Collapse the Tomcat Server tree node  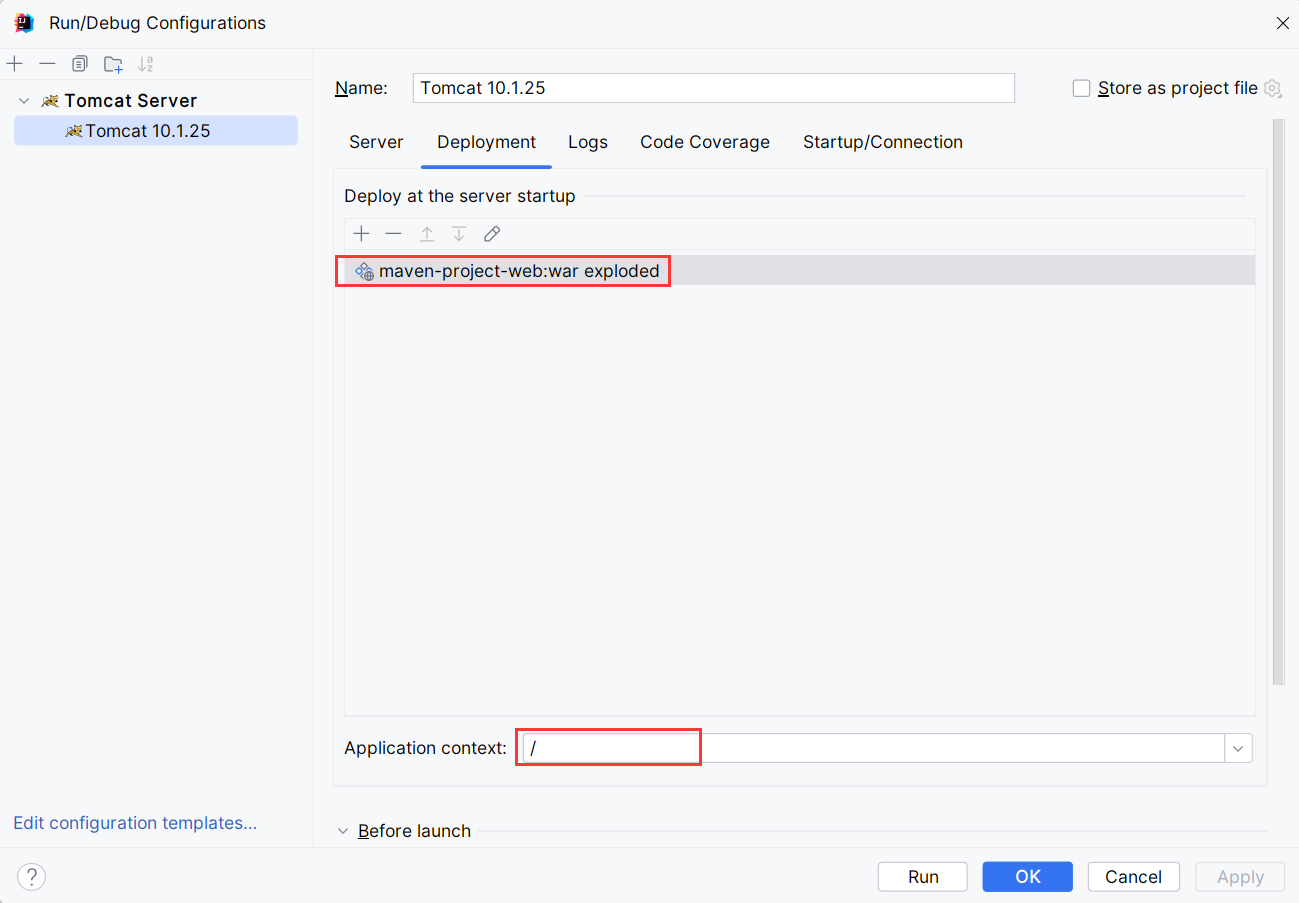(x=24, y=101)
